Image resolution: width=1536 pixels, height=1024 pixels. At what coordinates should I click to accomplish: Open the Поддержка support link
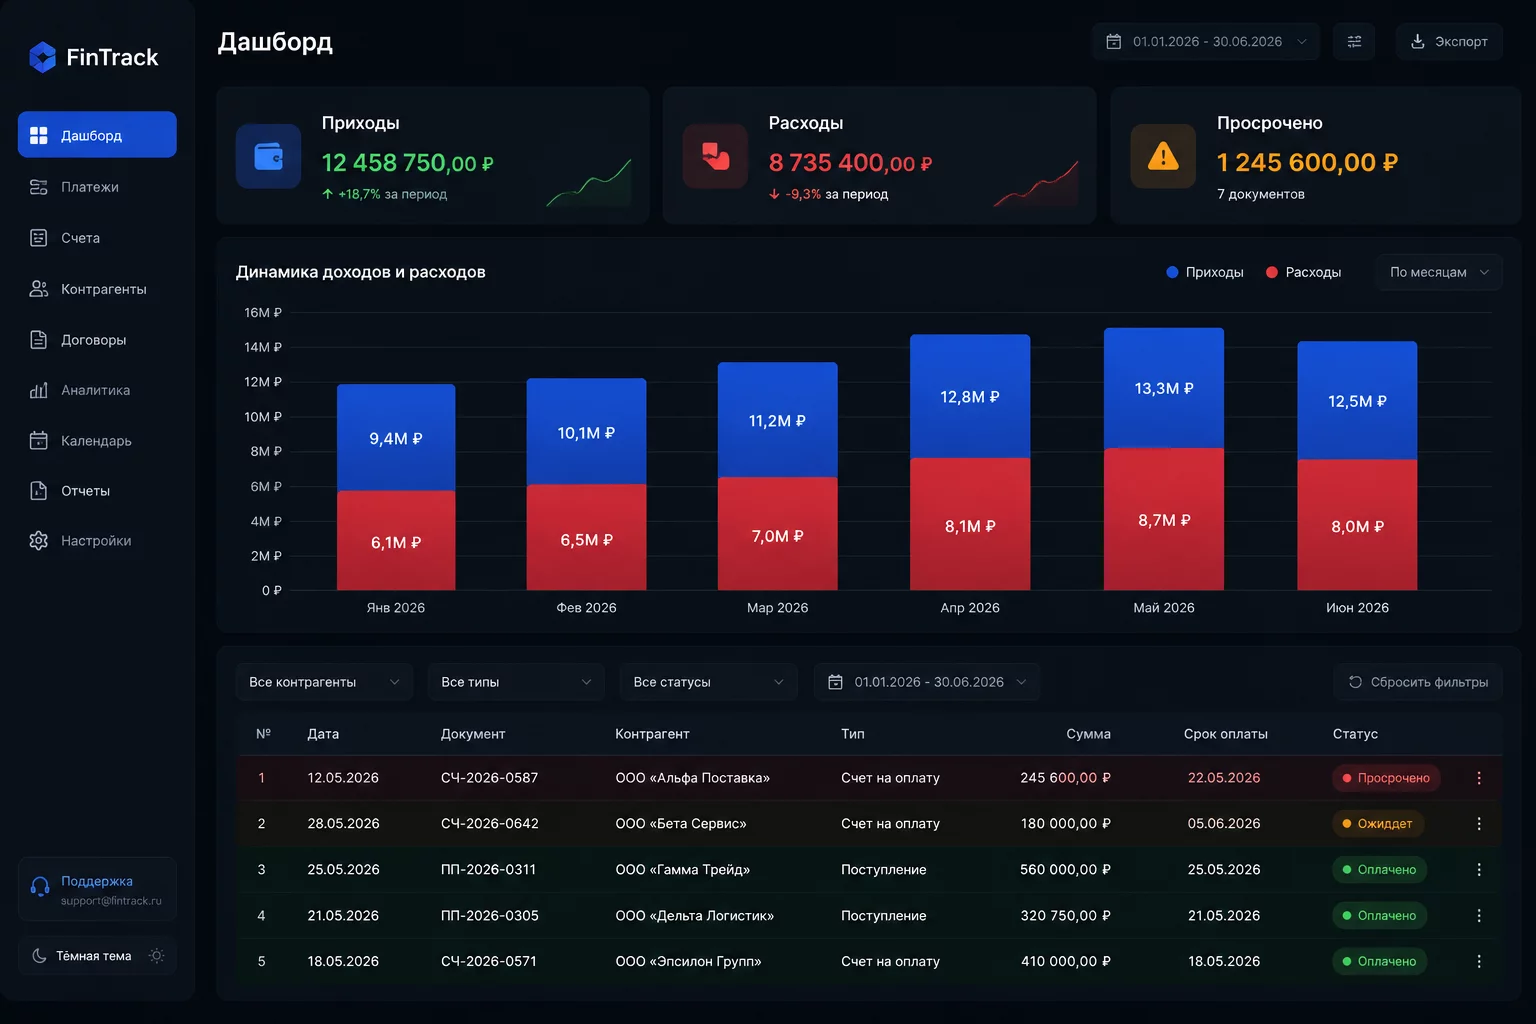pos(97,889)
